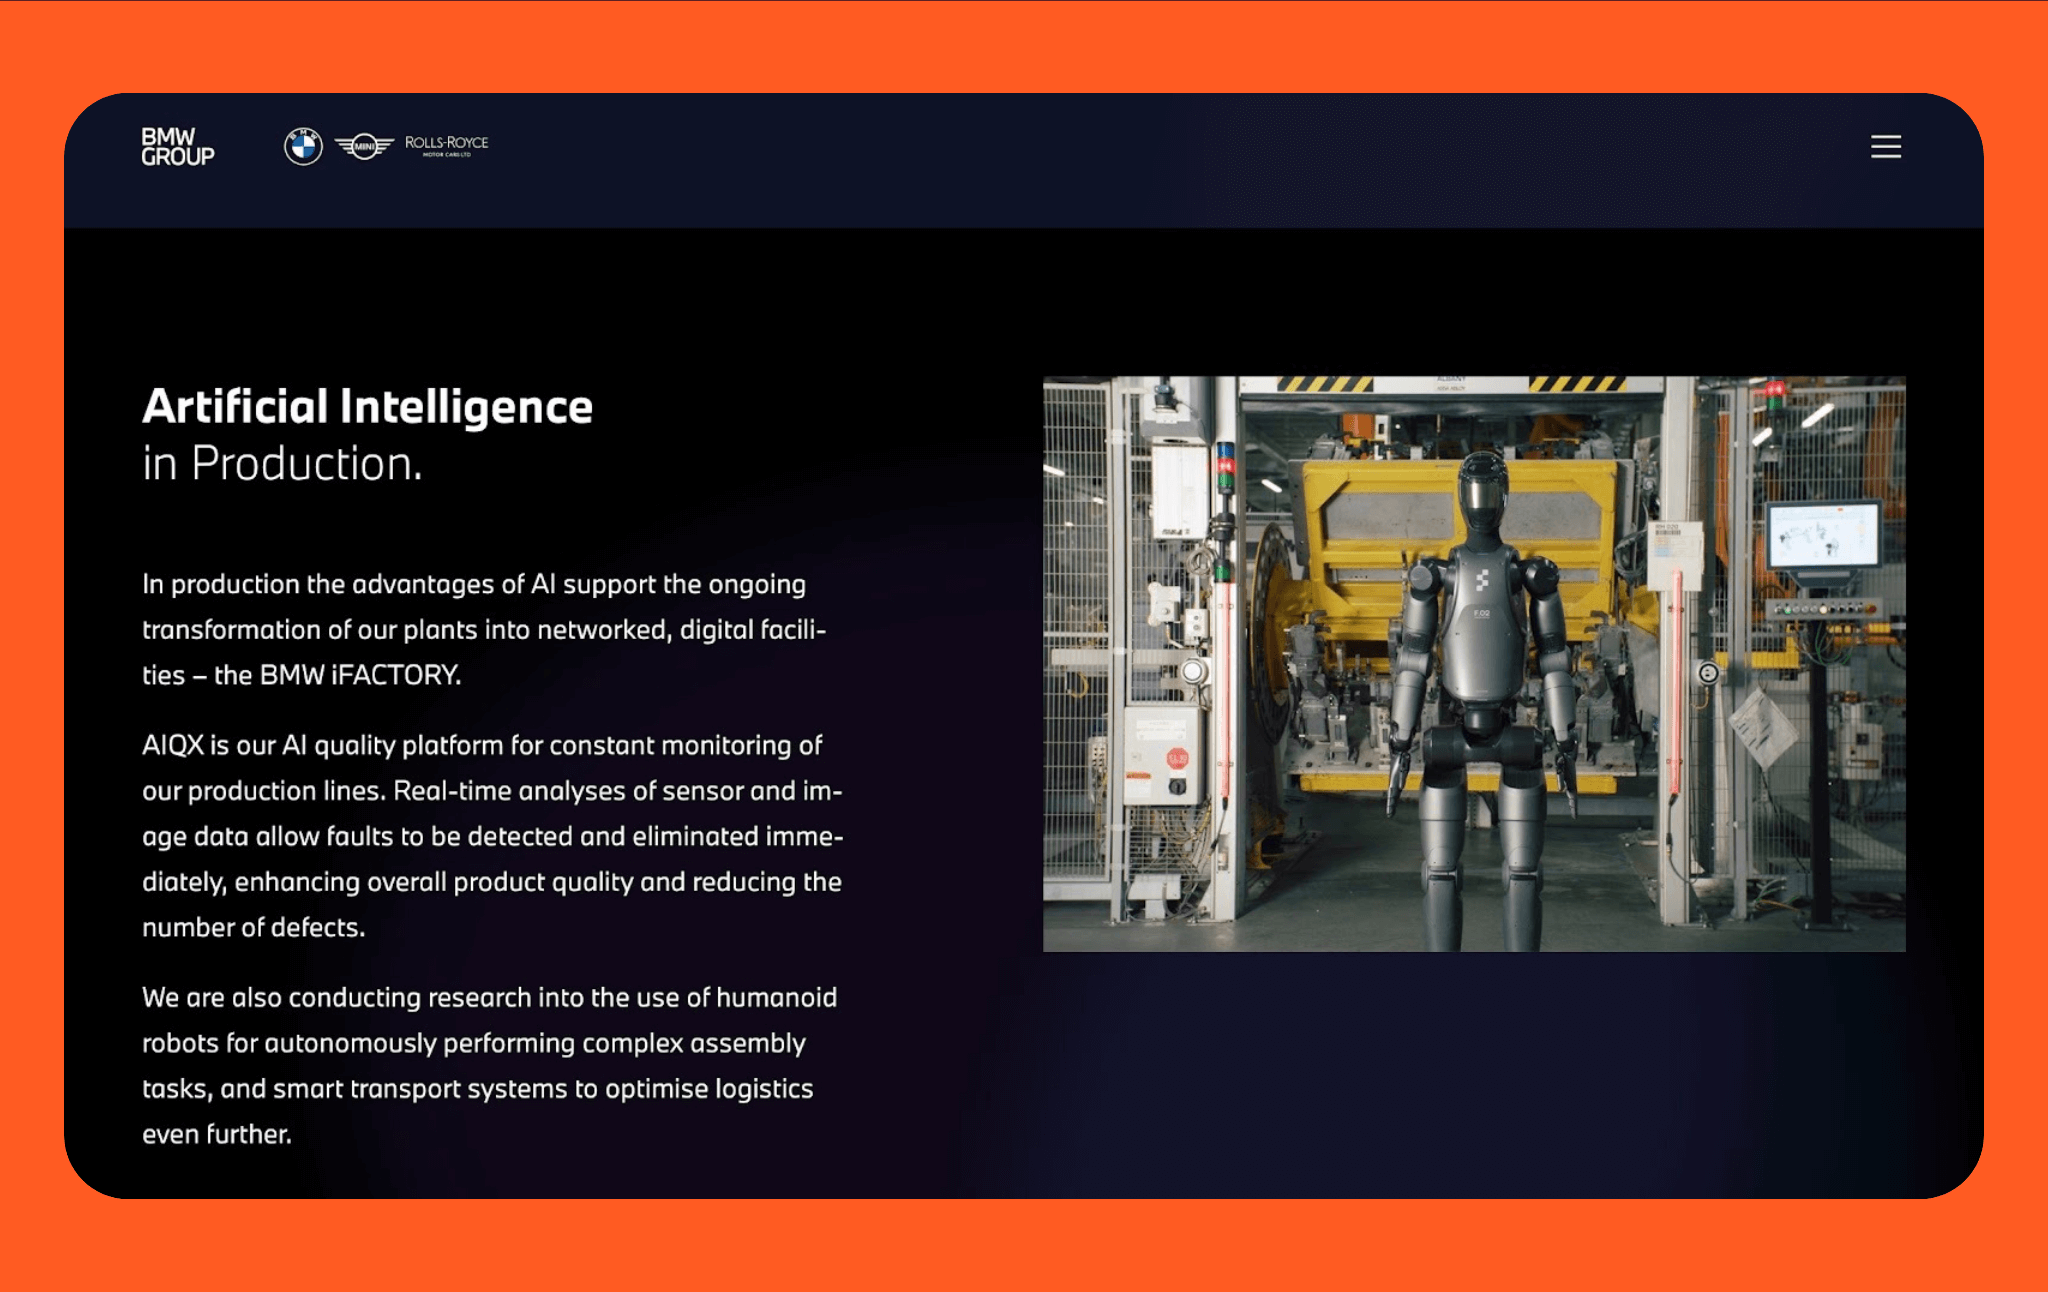The height and width of the screenshot is (1292, 2048).
Task: Click the text 'number of defects.'
Action: tap(253, 927)
